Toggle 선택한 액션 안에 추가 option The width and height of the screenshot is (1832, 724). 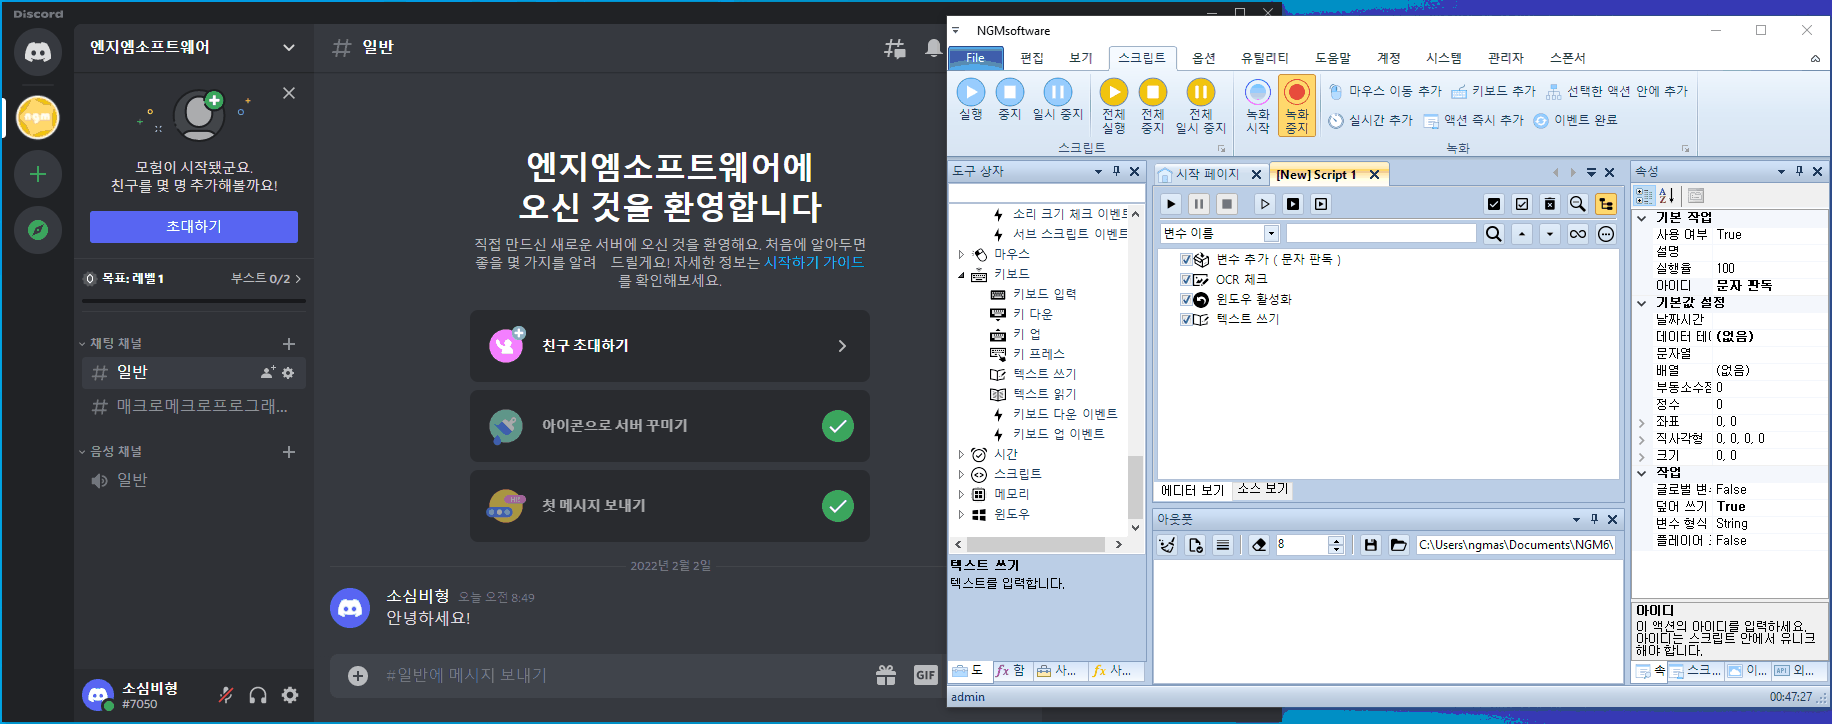pyautogui.click(x=1617, y=91)
